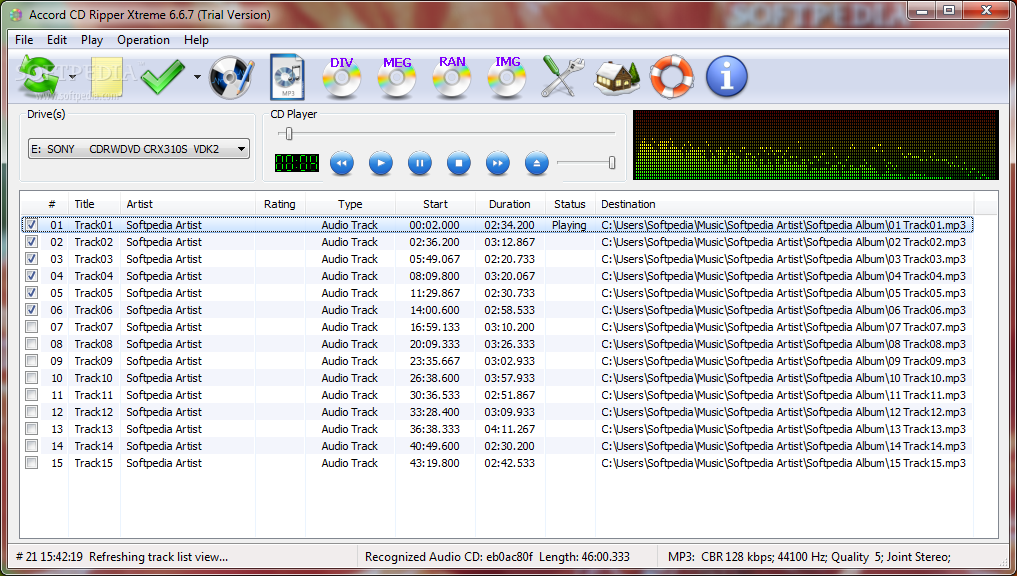Click the green elapsed time display

click(x=297, y=163)
